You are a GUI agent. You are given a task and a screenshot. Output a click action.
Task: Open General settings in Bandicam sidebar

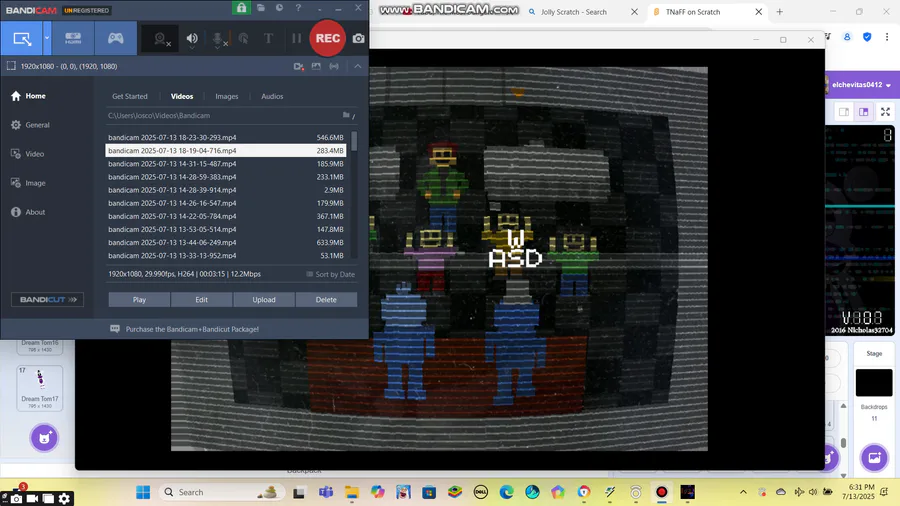tap(30, 125)
